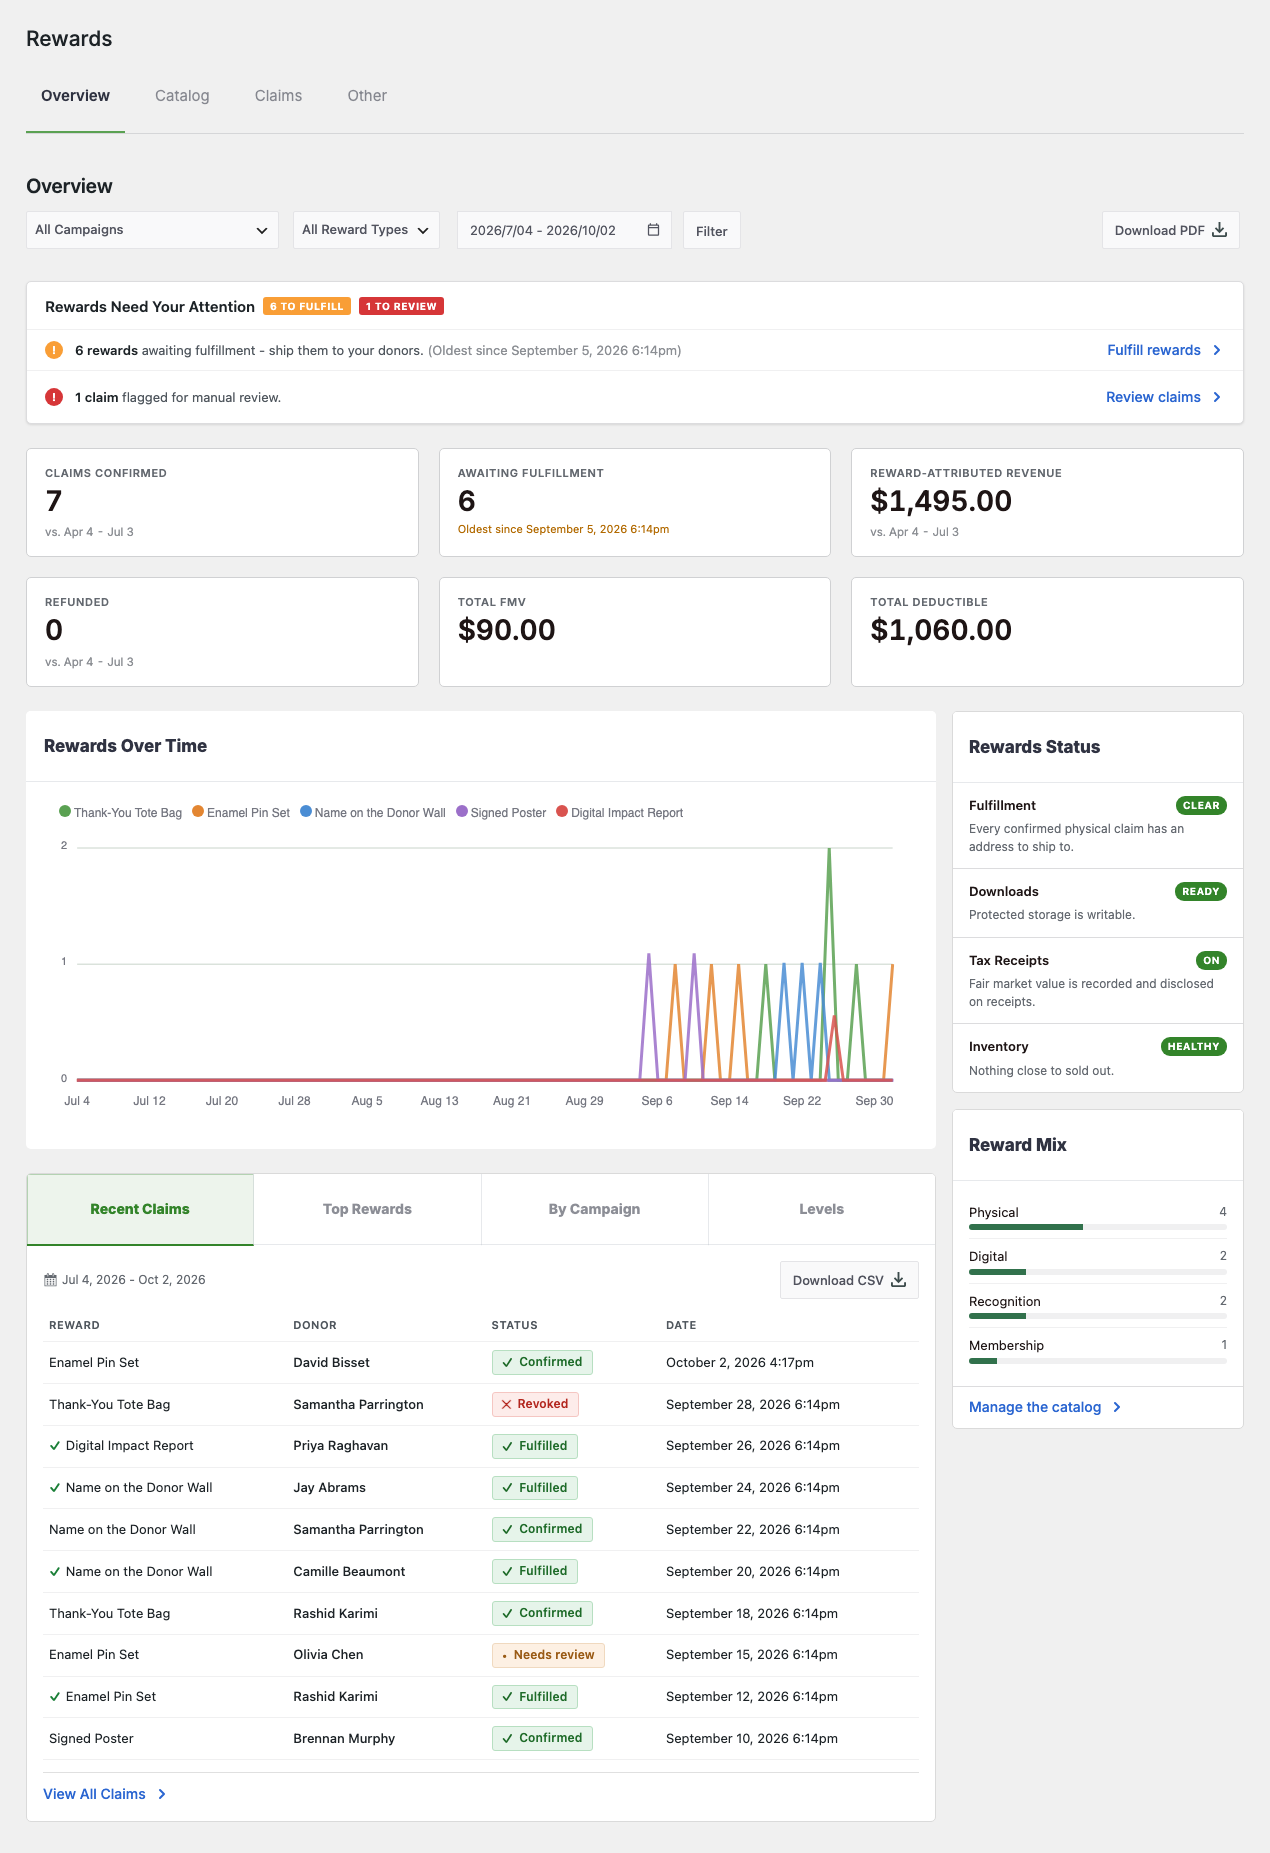Click the checkmark before the fulfilled Enamel Pin Set

[55, 1697]
